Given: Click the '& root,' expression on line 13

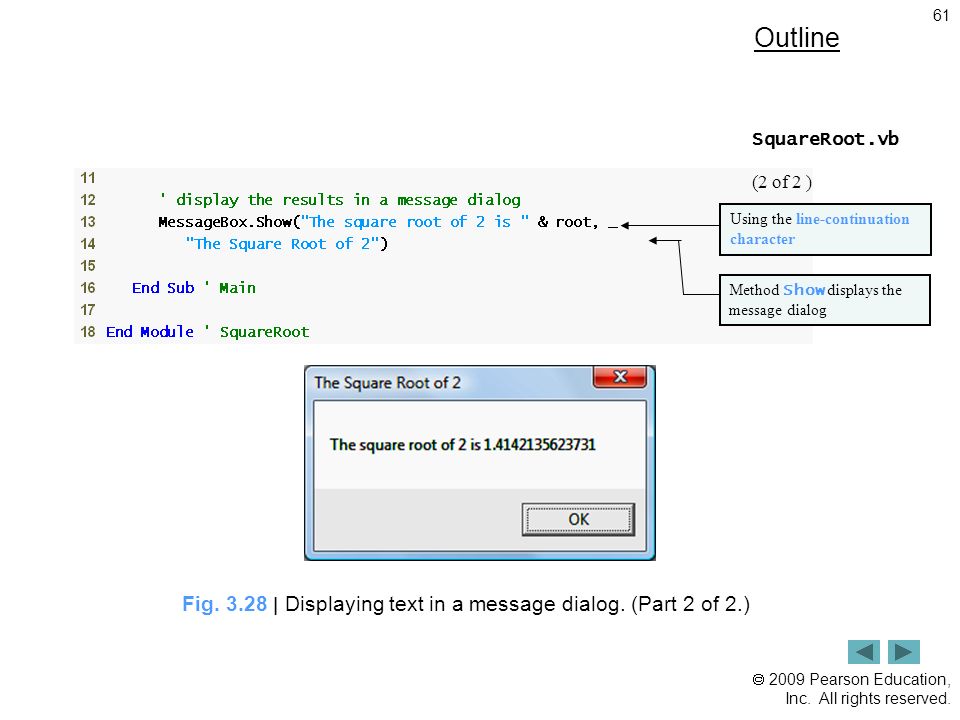Looking at the screenshot, I should (568, 222).
